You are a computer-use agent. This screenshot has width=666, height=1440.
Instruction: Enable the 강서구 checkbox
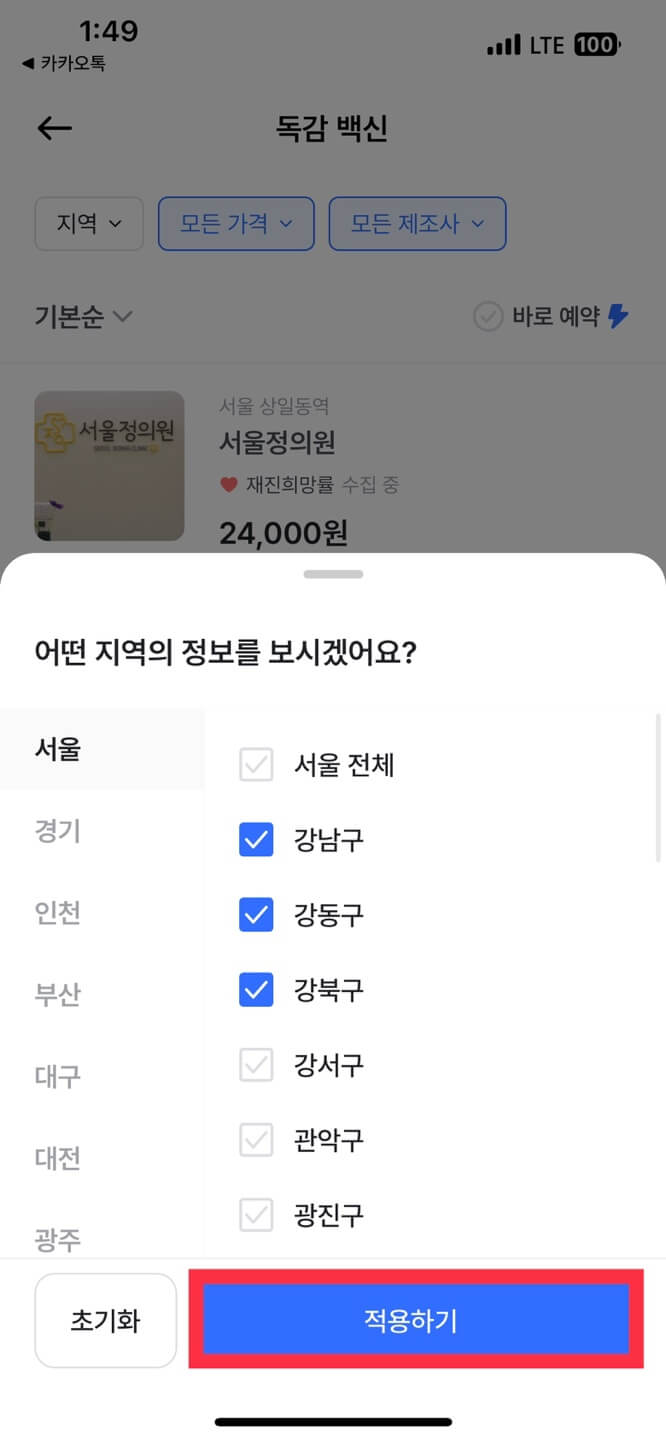(256, 1065)
